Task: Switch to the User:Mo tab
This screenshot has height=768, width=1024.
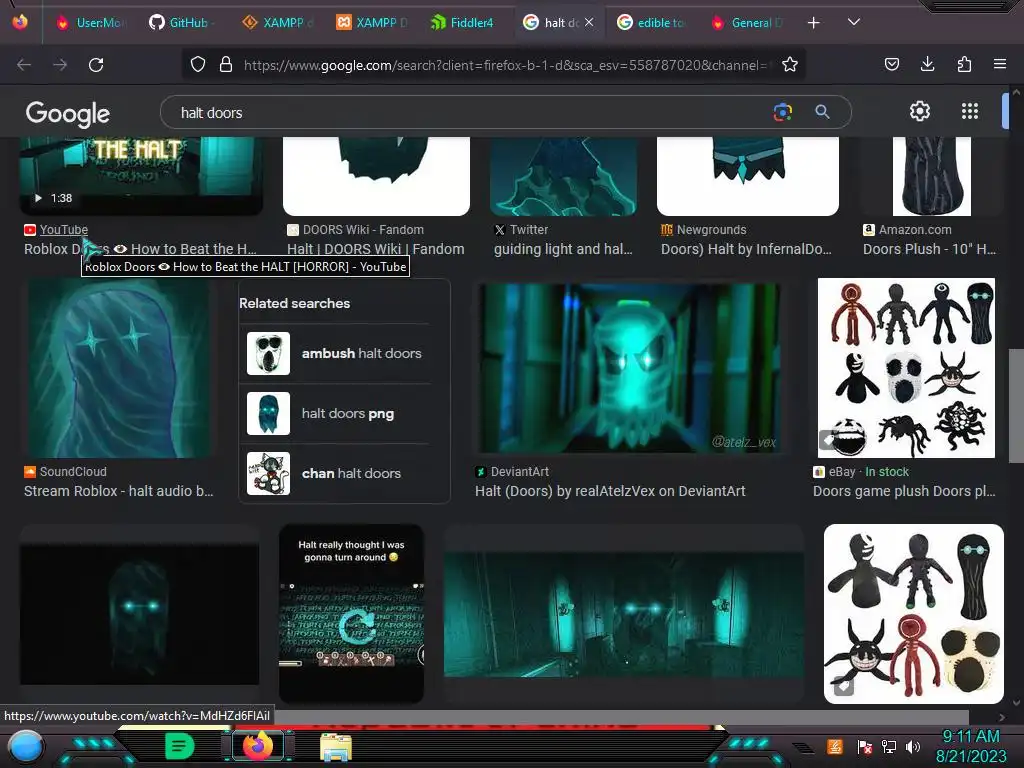Action: pyautogui.click(x=92, y=23)
